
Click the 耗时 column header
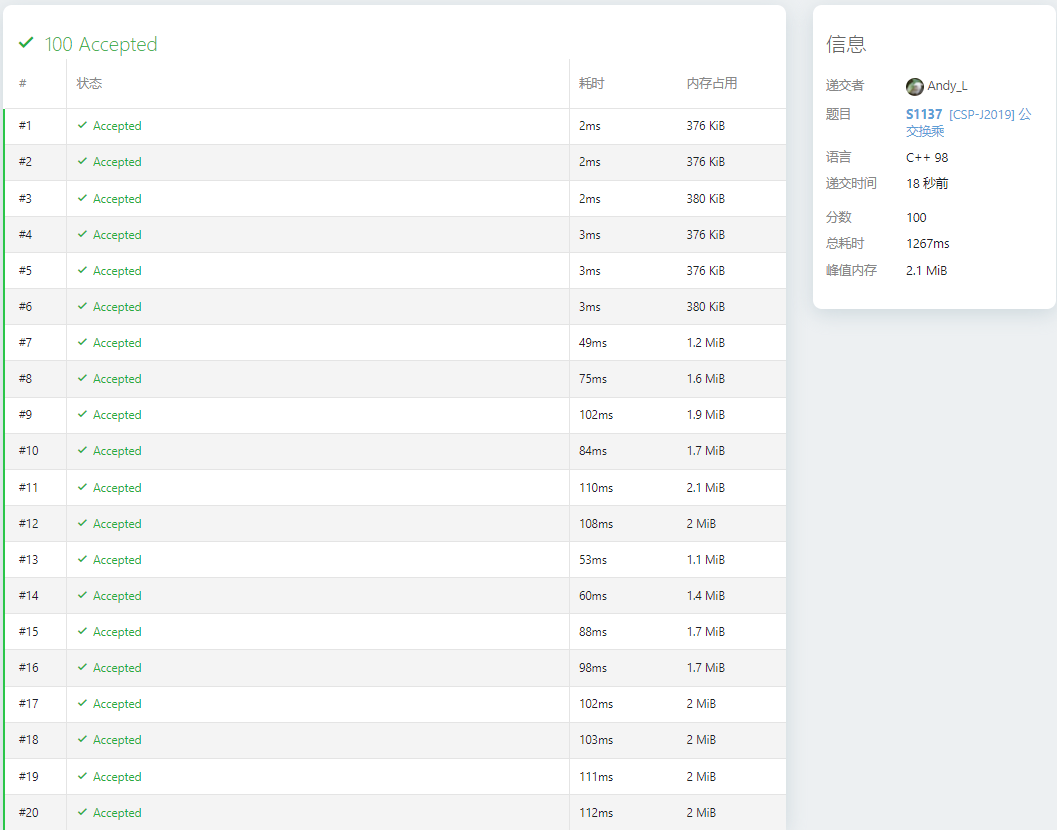pyautogui.click(x=592, y=84)
